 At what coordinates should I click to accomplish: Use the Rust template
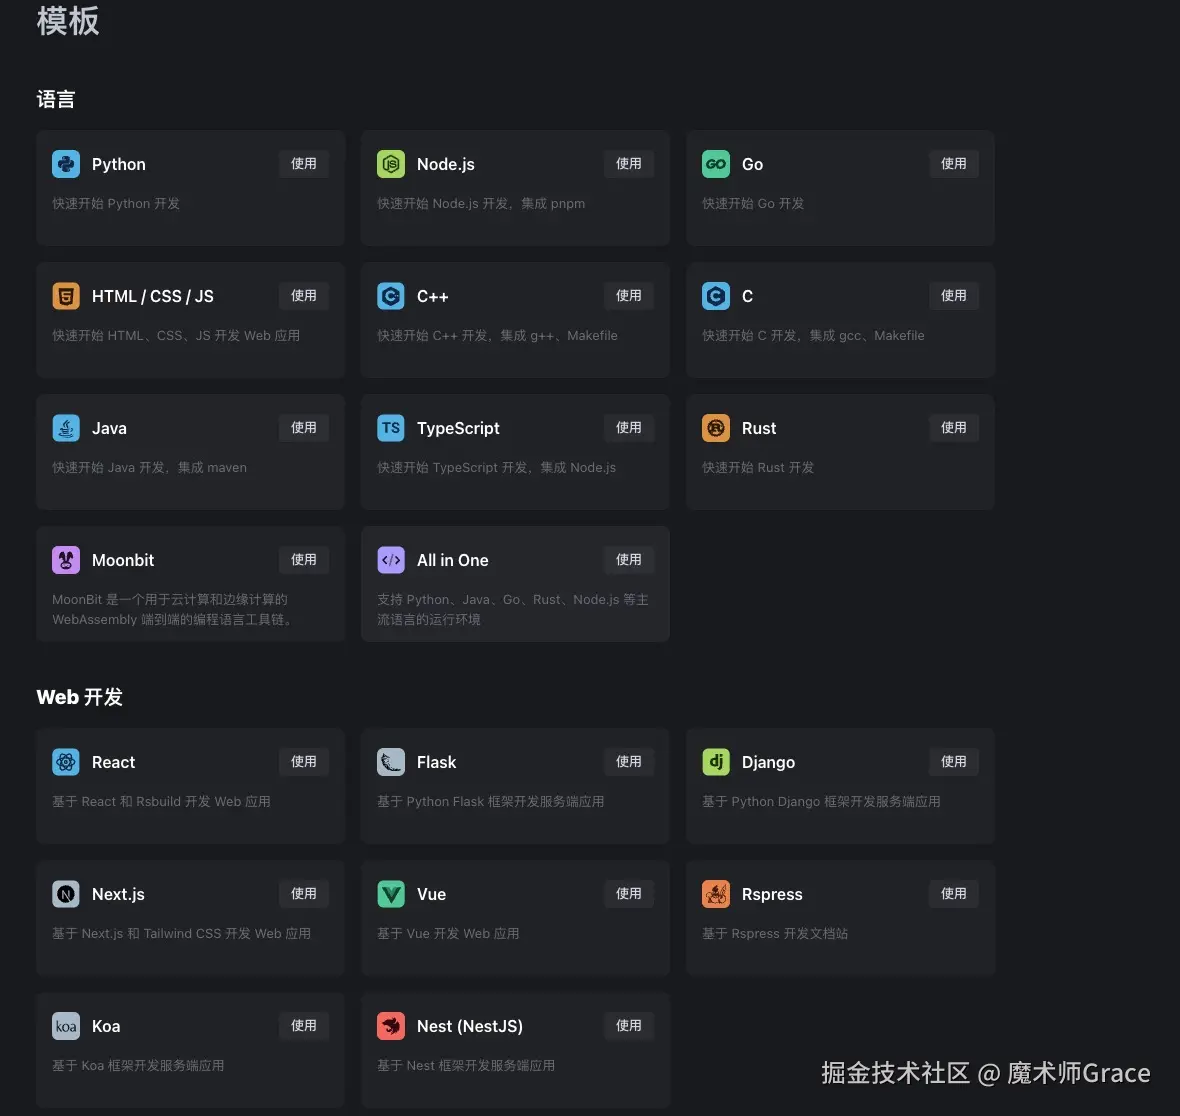(953, 427)
